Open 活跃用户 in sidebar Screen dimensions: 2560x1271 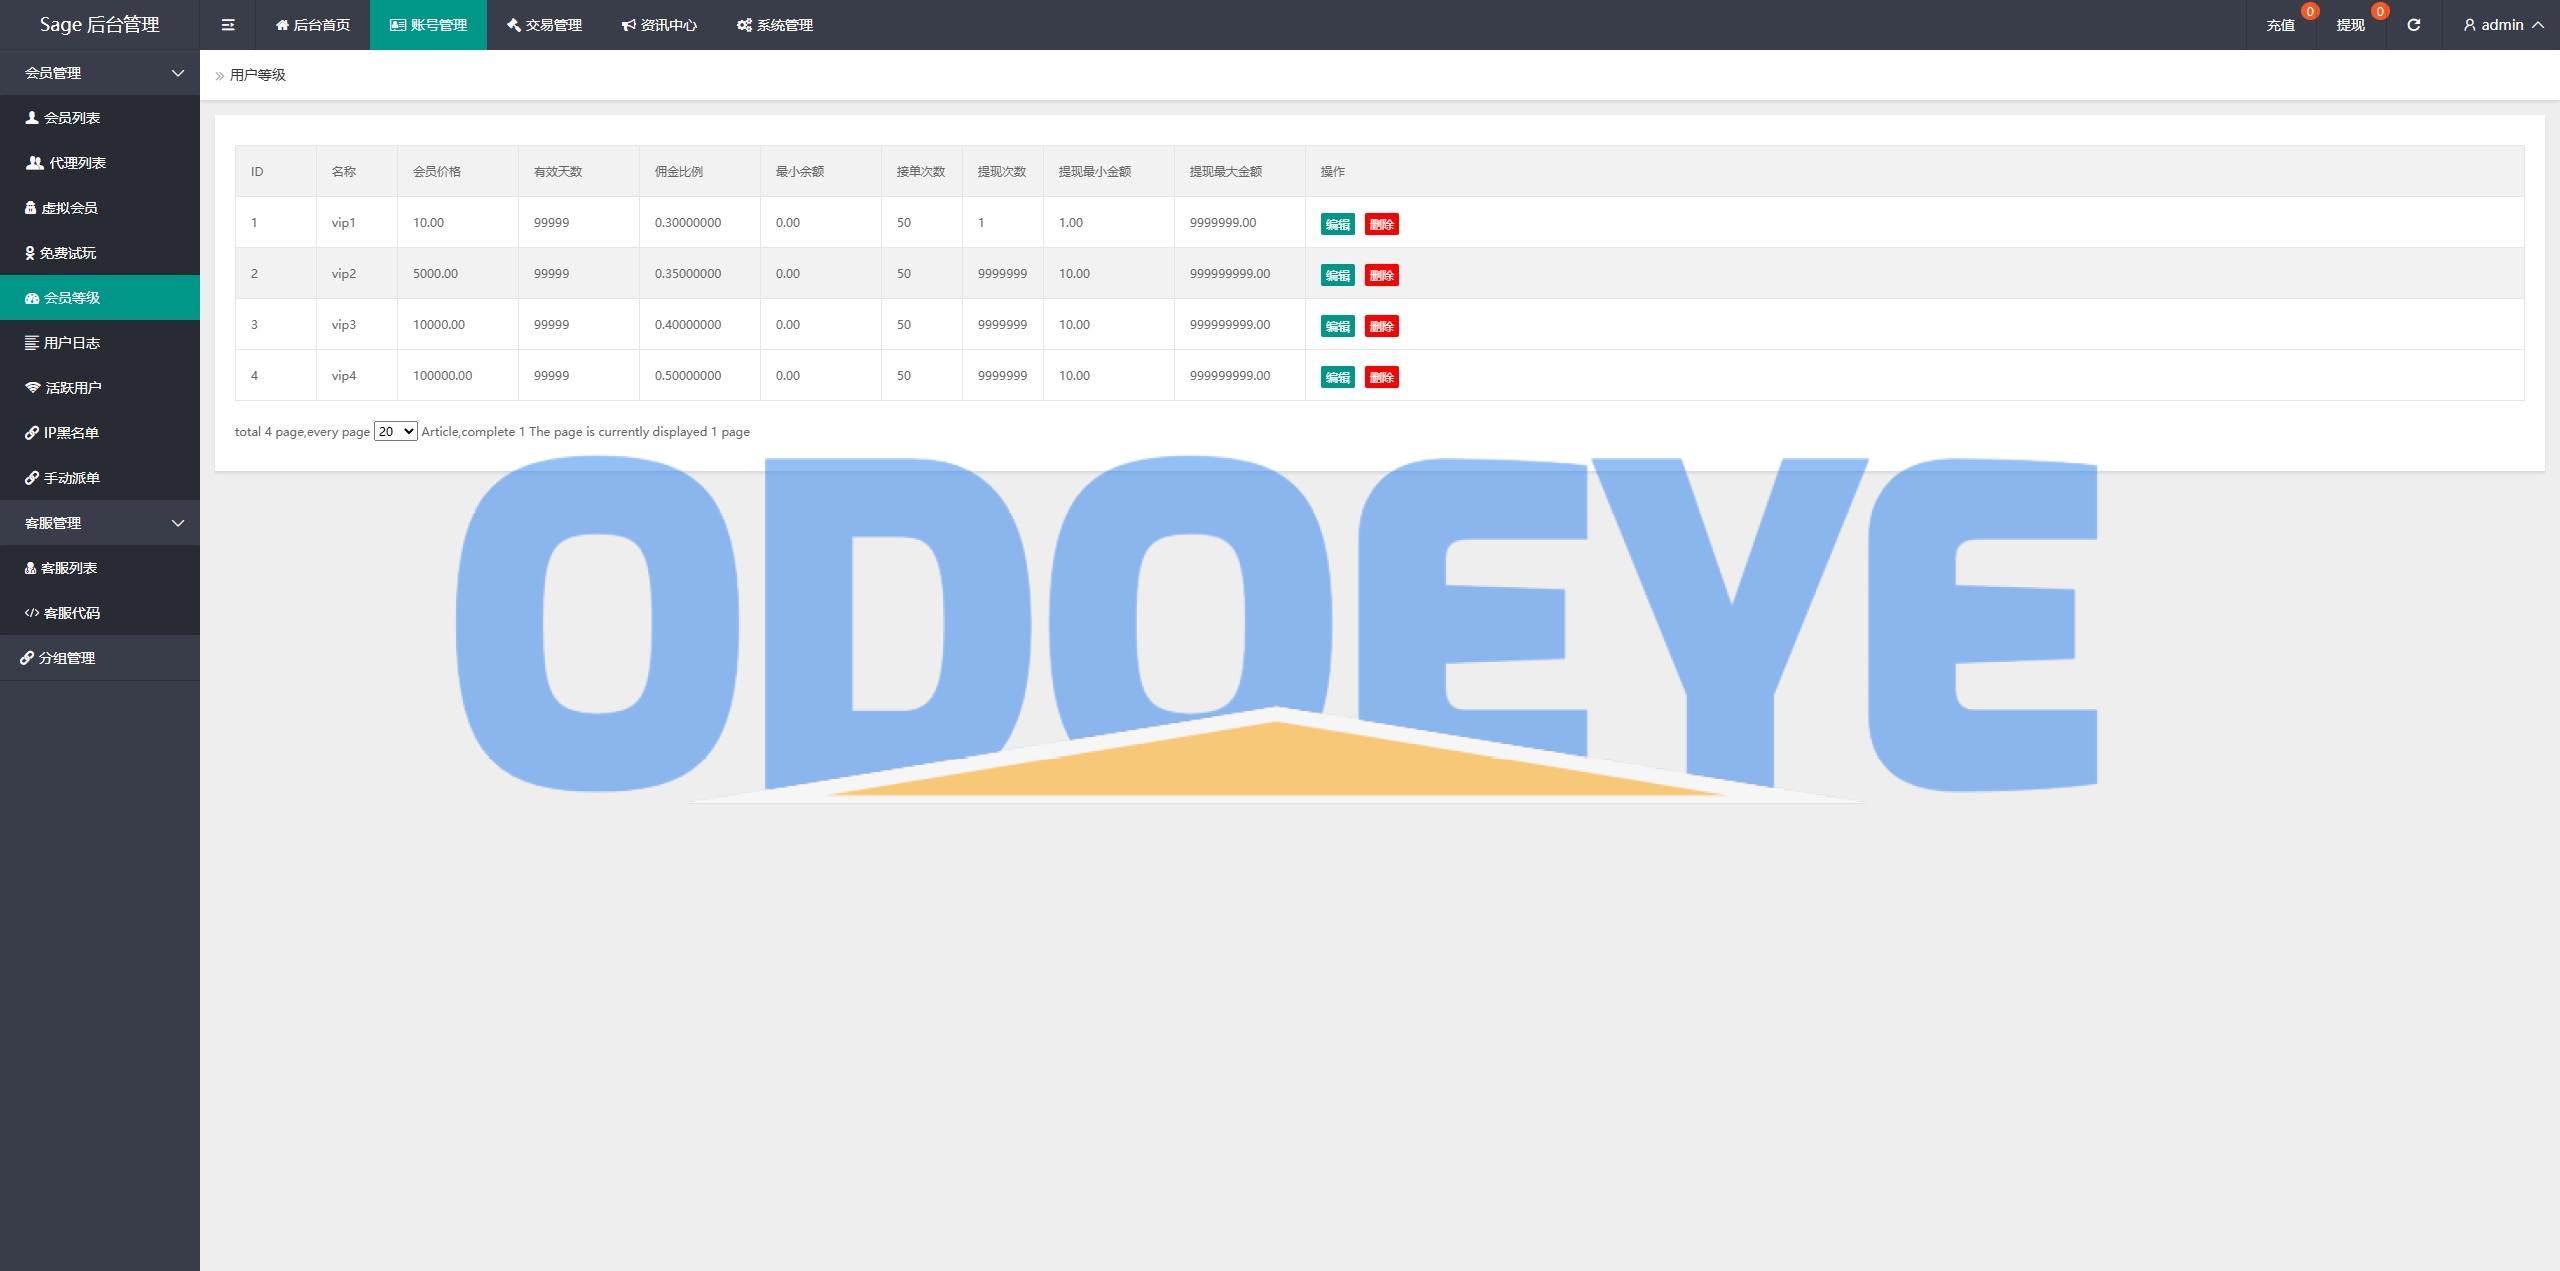click(100, 388)
